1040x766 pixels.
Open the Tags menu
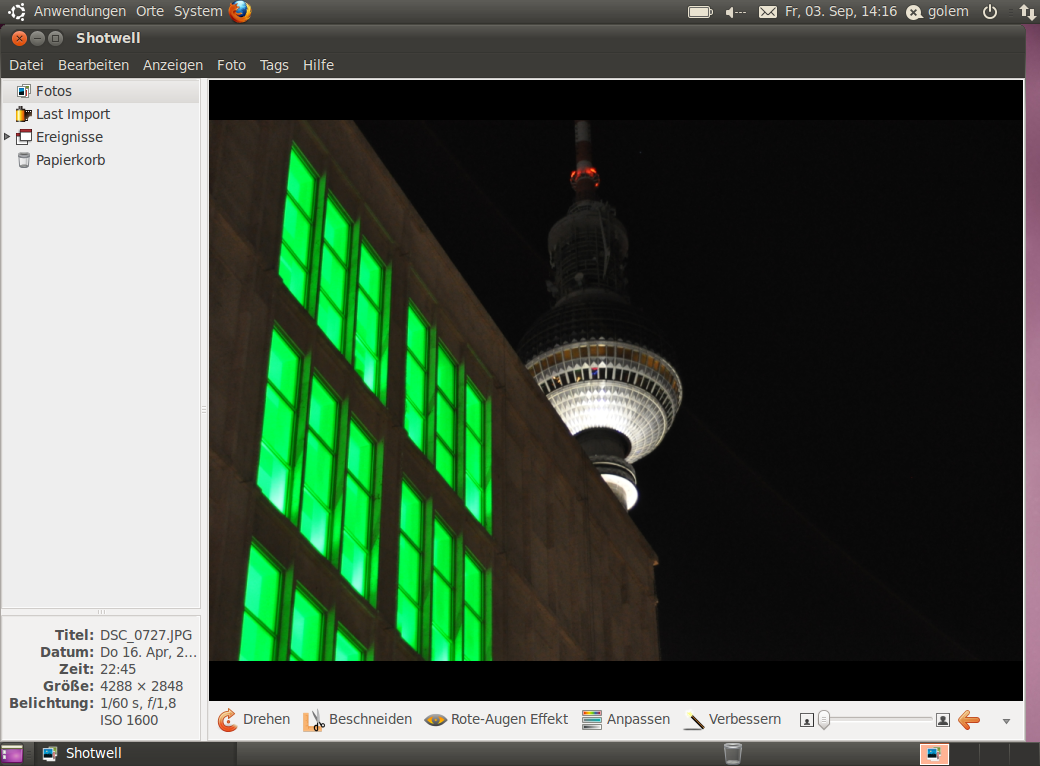click(274, 65)
